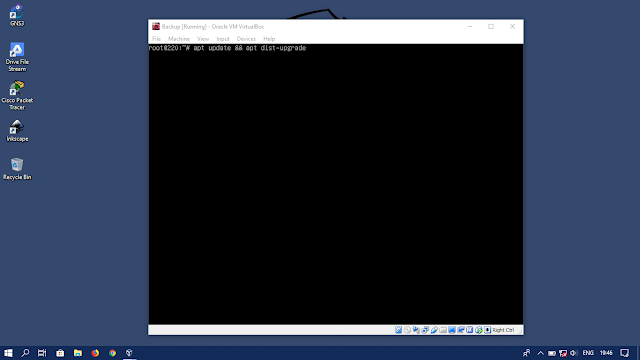
Task: Open the Machine menu
Action: coord(179,39)
